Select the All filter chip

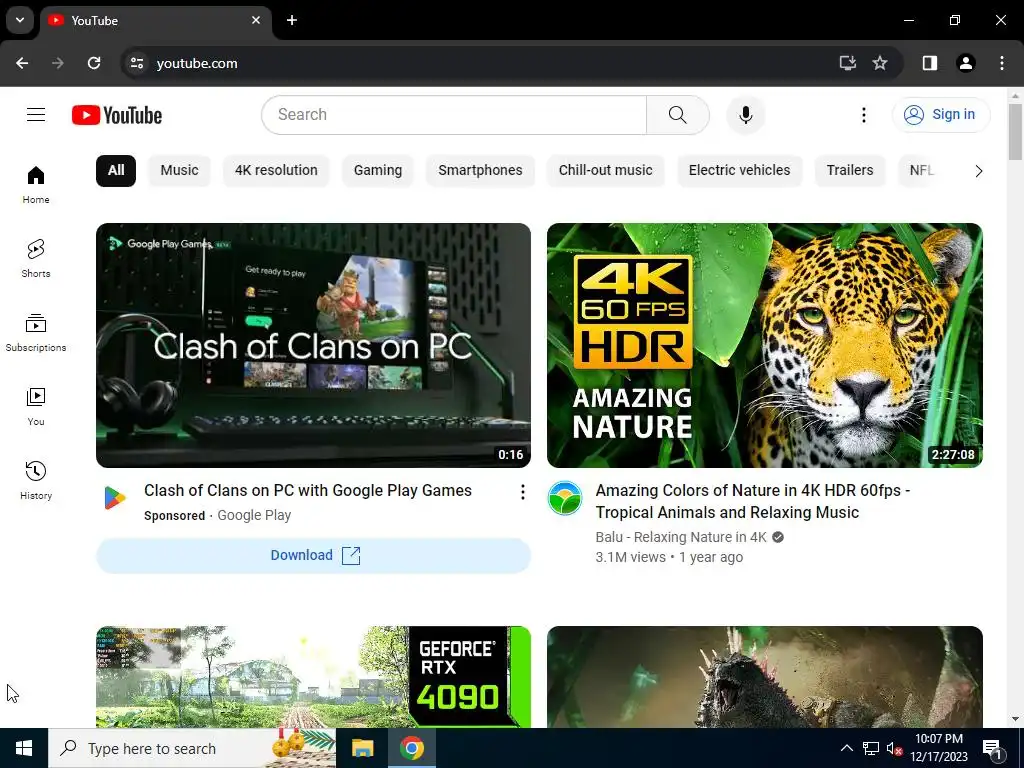tap(116, 170)
